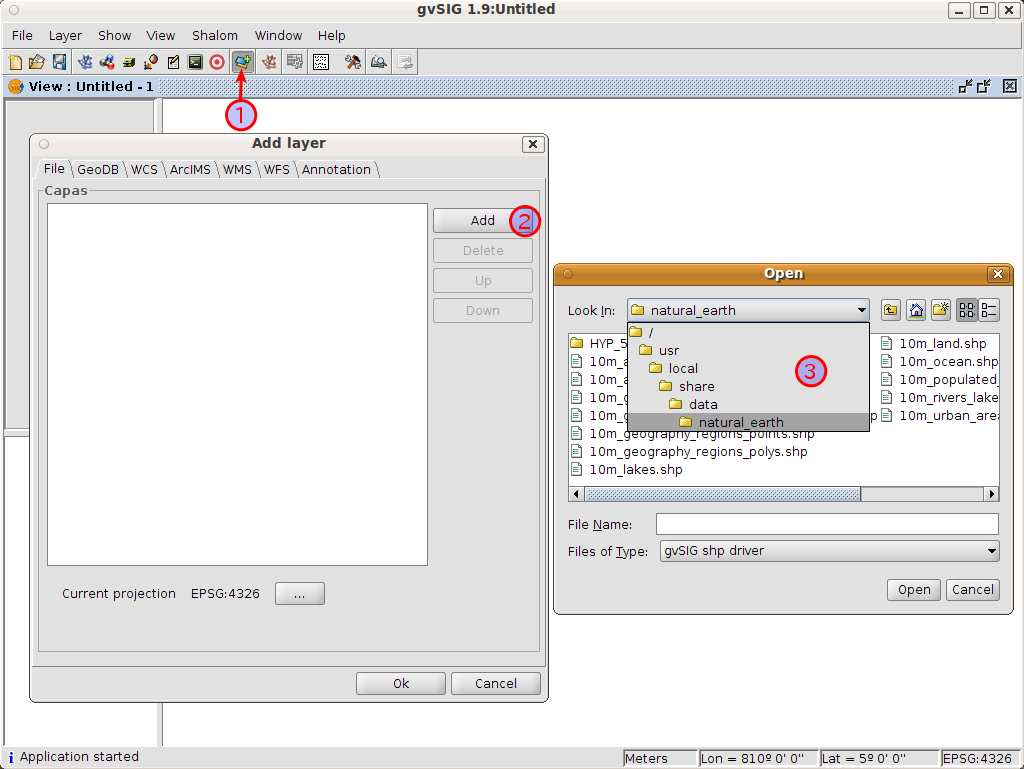Switch to List view in Open dialog
The width and height of the screenshot is (1024, 769).
(x=967, y=310)
